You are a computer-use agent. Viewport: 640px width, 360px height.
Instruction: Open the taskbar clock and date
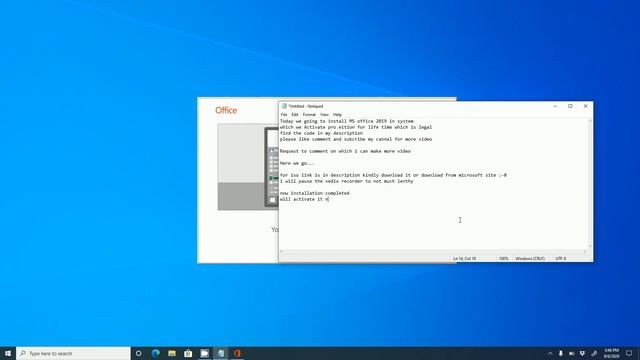click(611, 353)
